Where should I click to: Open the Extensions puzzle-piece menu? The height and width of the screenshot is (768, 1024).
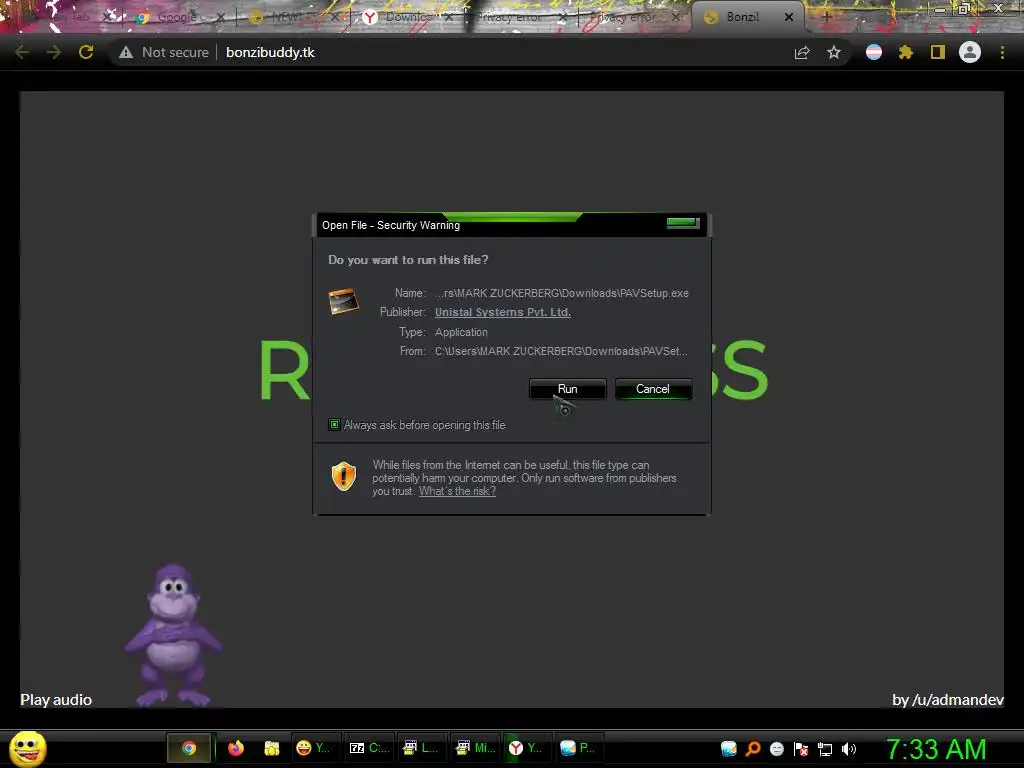(x=906, y=52)
